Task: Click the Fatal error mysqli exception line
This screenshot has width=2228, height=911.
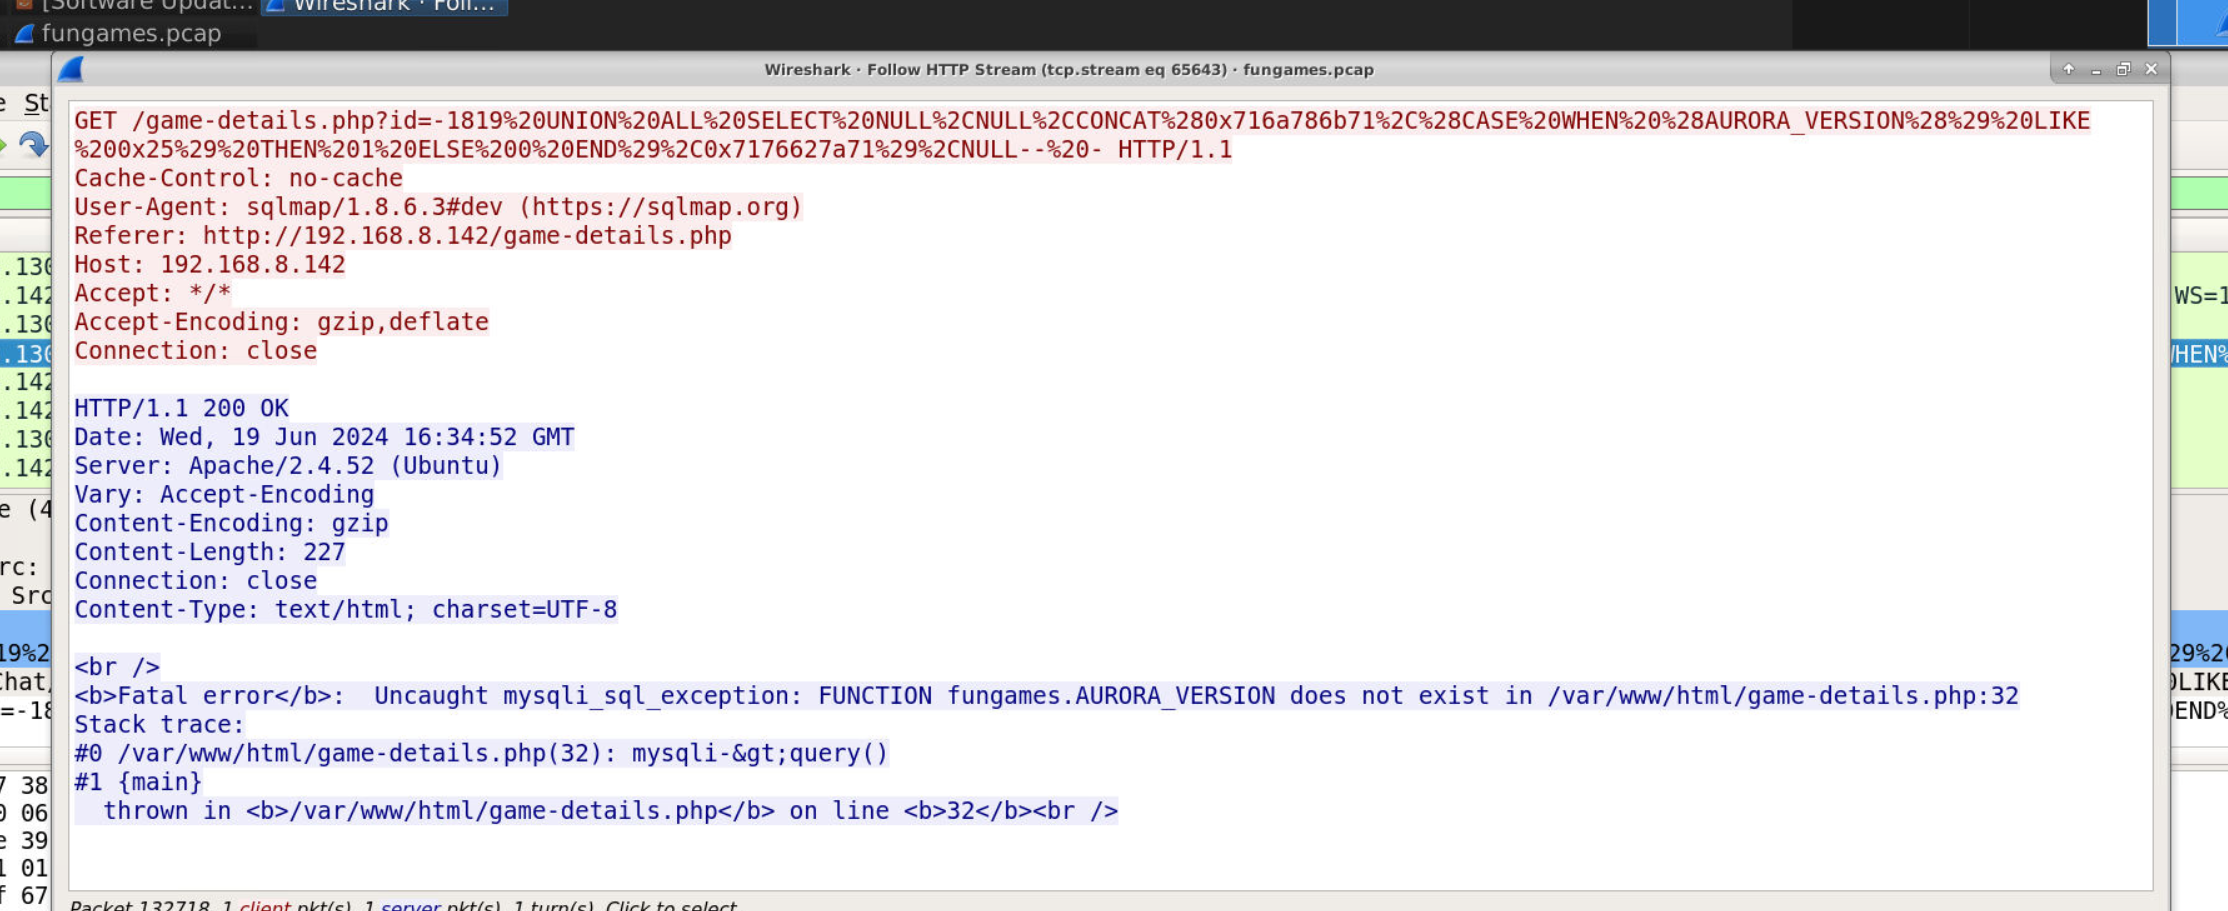Action: 1045,696
